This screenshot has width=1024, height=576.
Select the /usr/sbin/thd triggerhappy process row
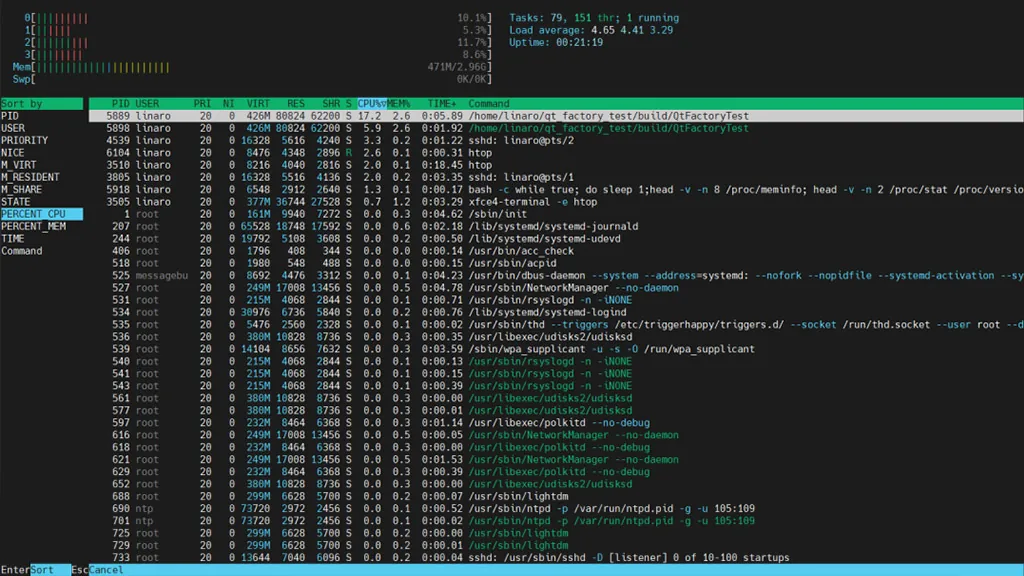pyautogui.click(x=556, y=325)
